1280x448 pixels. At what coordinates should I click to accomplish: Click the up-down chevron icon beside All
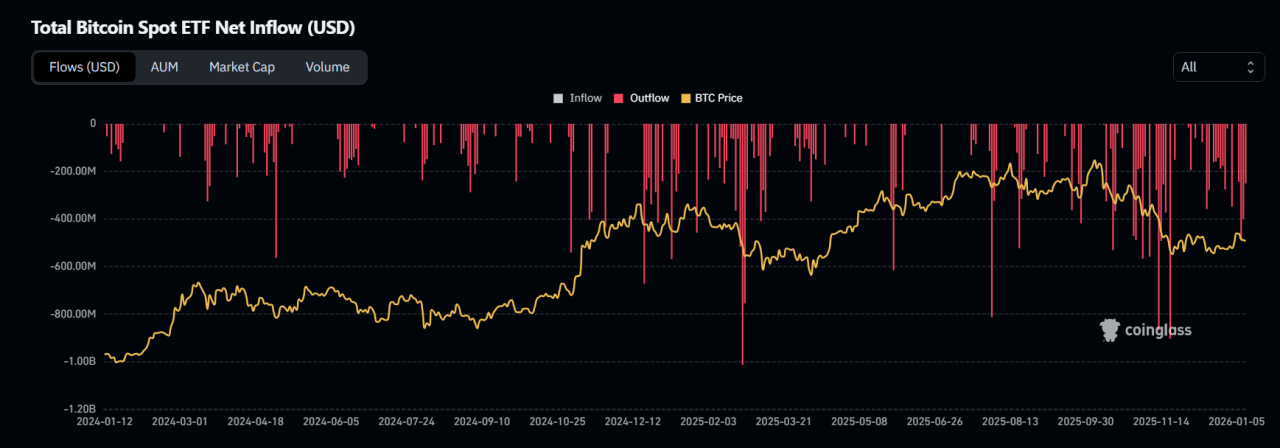click(x=1250, y=67)
